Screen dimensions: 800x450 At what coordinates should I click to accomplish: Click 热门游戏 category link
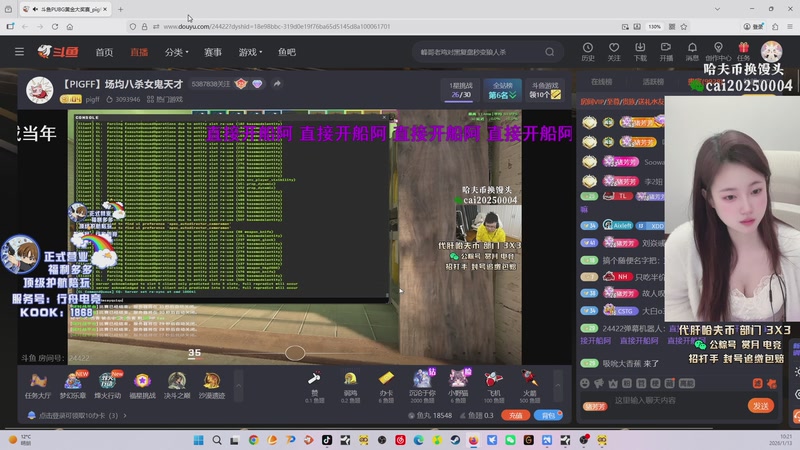(x=165, y=99)
